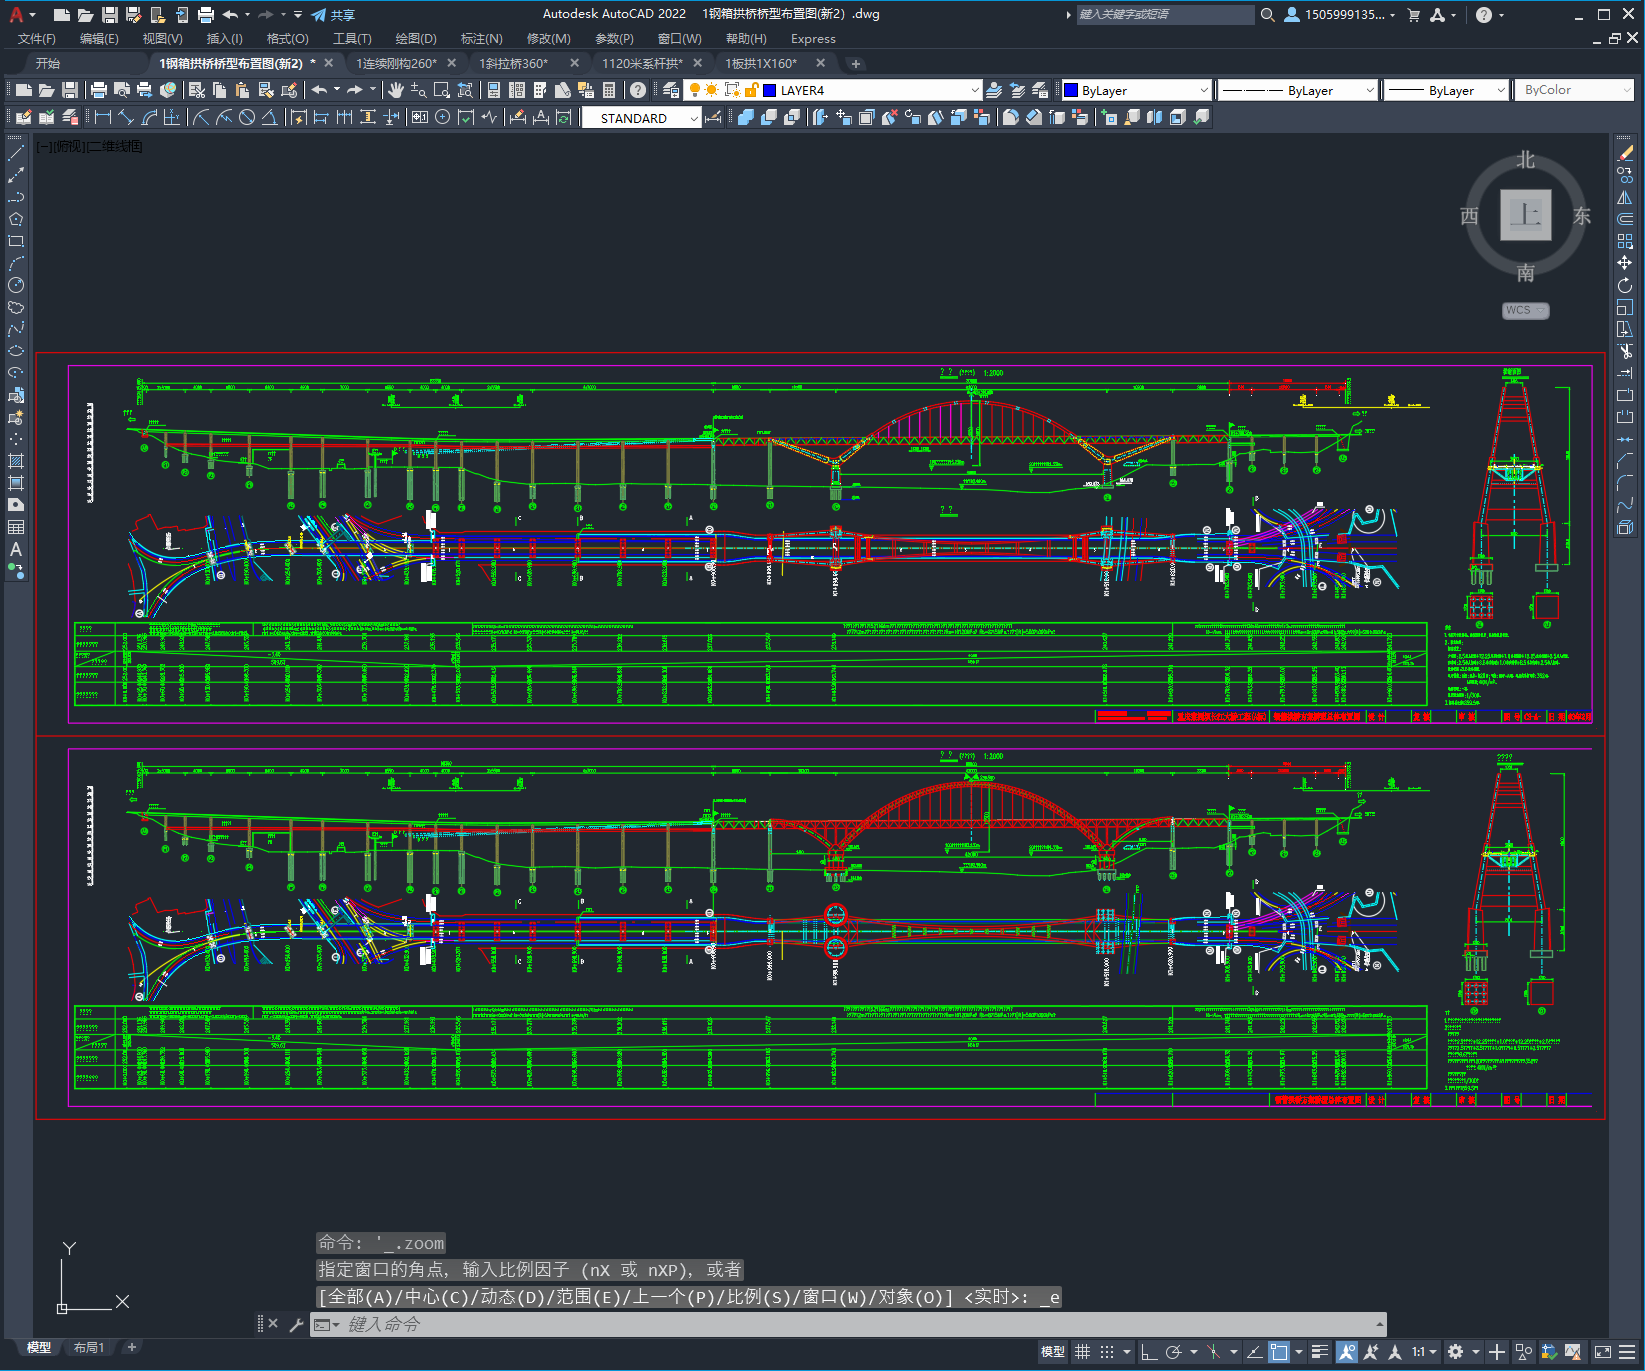The width and height of the screenshot is (1645, 1371).
Task: Click the WCS button under the ViewCube
Action: coord(1524,310)
